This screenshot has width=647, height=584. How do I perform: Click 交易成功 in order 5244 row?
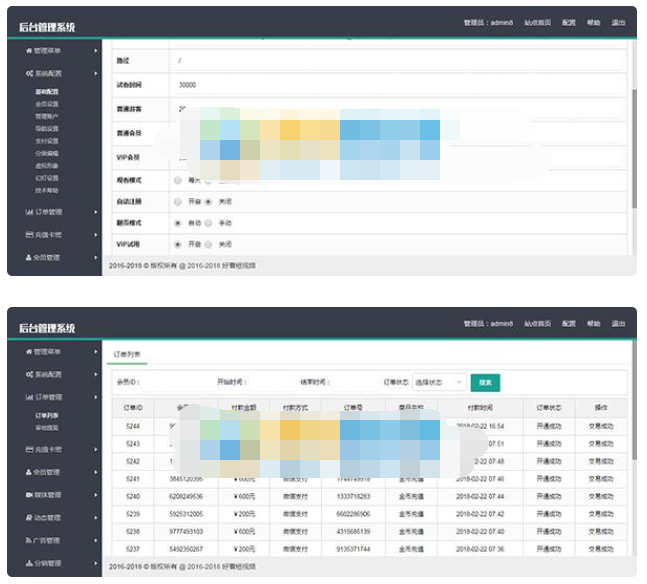pyautogui.click(x=601, y=426)
